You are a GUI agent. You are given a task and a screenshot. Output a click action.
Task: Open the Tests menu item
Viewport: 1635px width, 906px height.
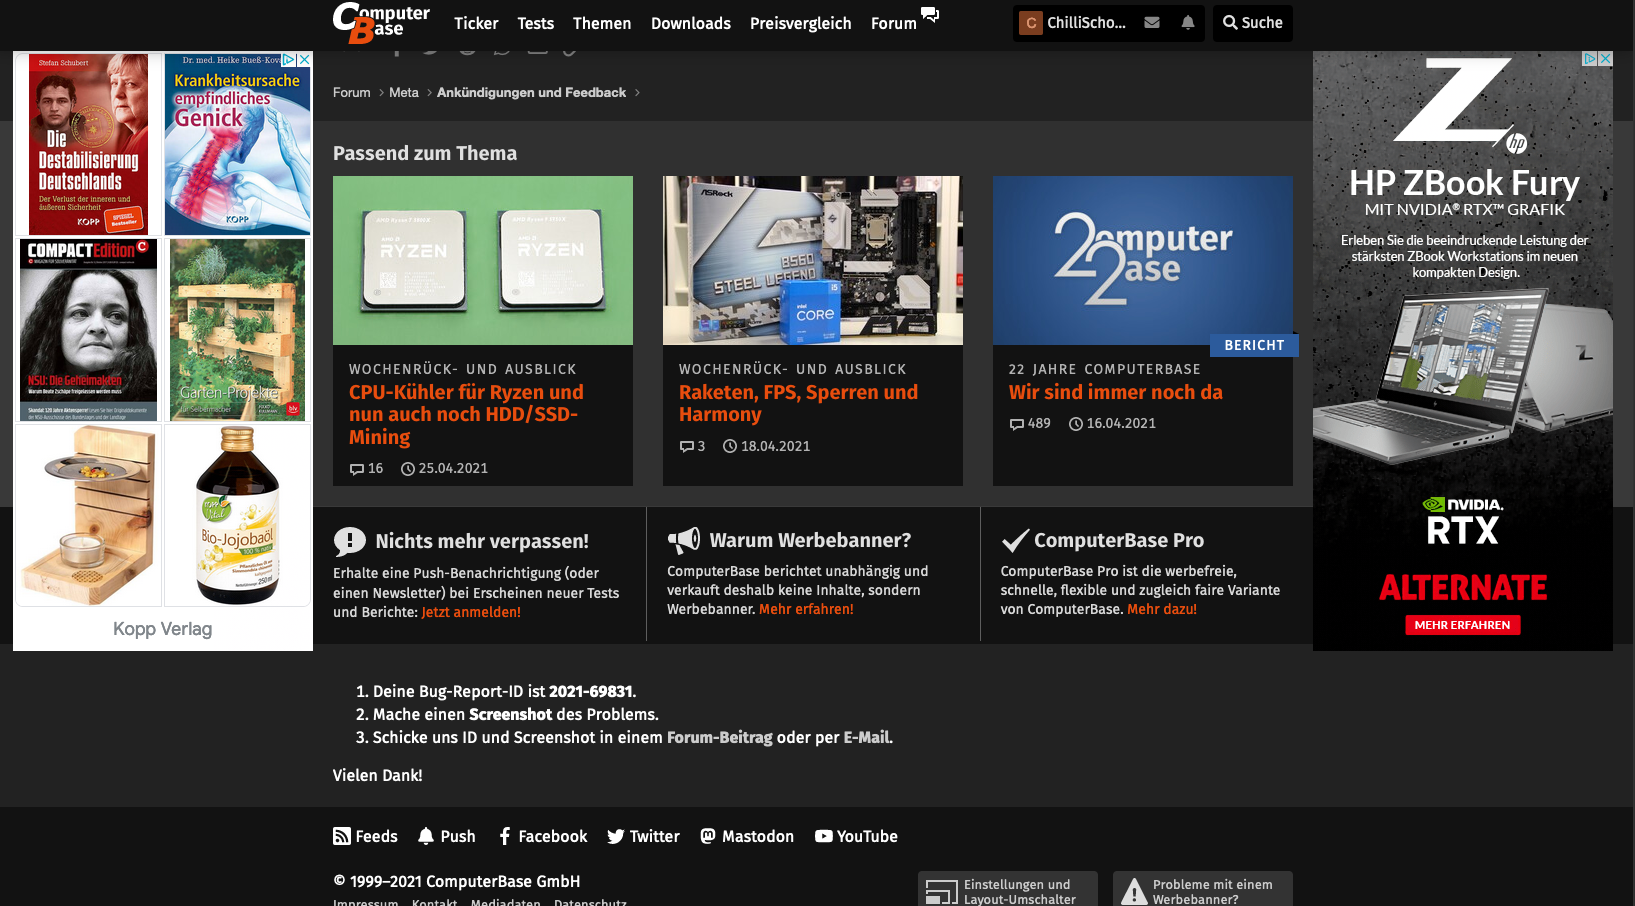pyautogui.click(x=535, y=23)
